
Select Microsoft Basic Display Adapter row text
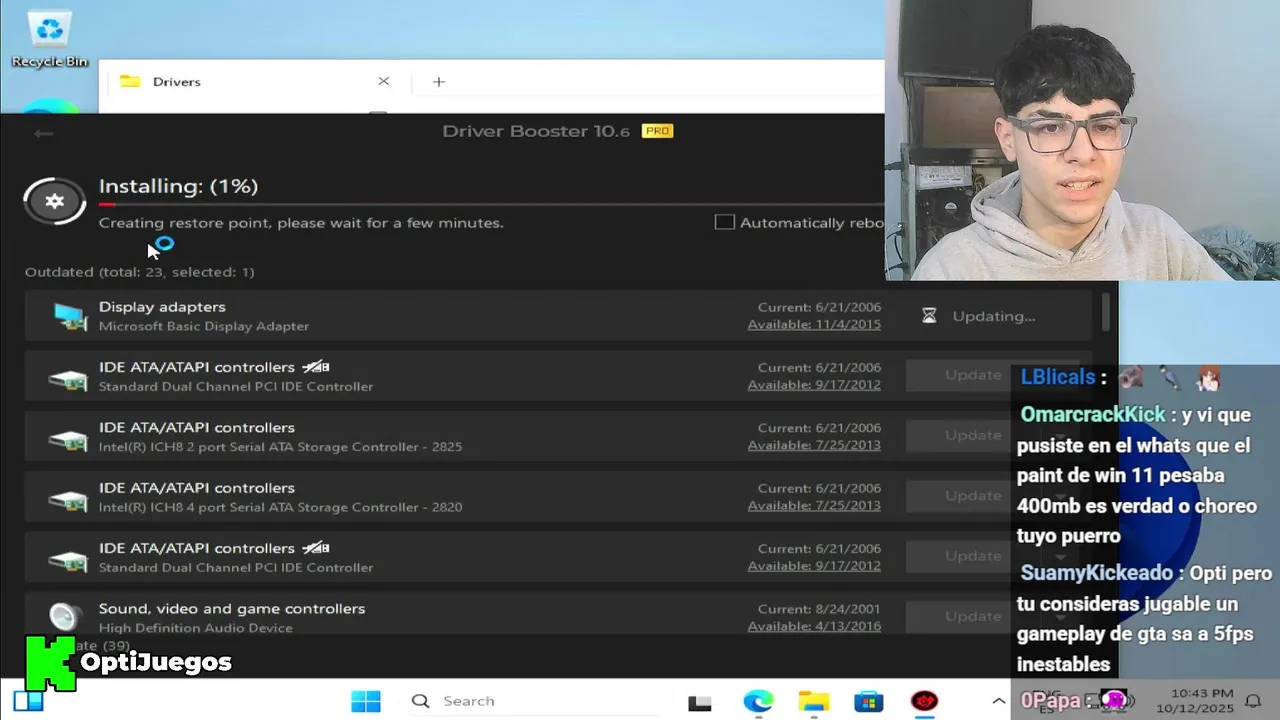[x=204, y=326]
